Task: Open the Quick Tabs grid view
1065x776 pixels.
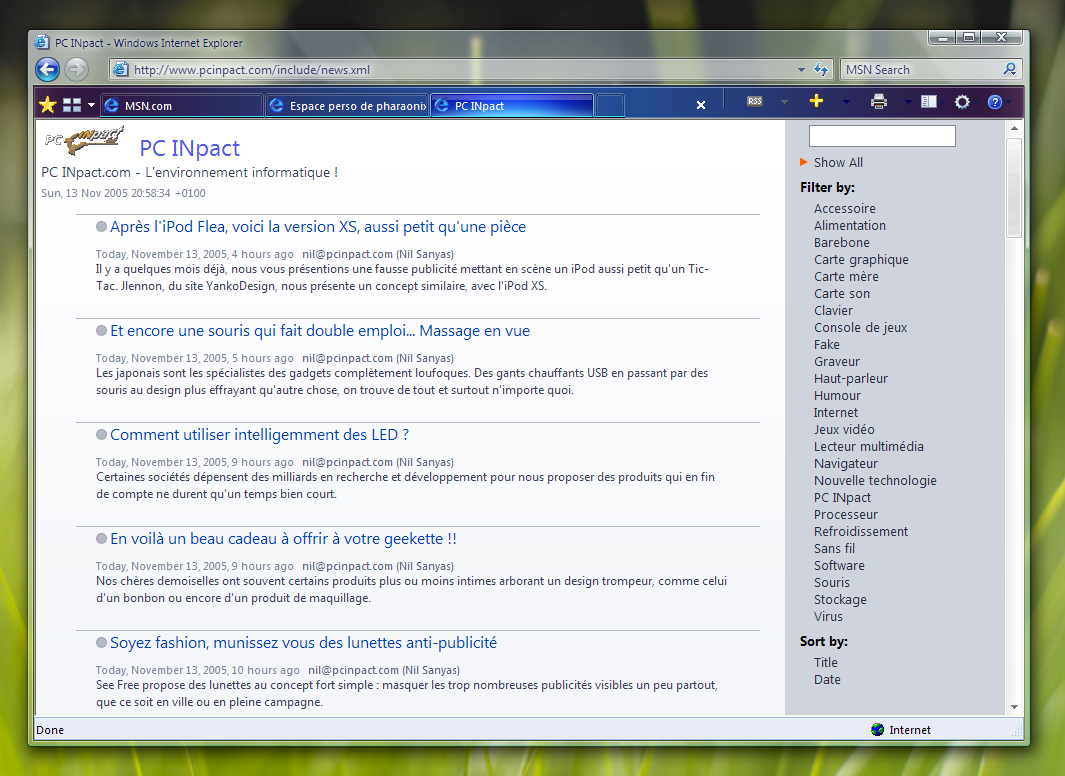Action: click(x=72, y=105)
